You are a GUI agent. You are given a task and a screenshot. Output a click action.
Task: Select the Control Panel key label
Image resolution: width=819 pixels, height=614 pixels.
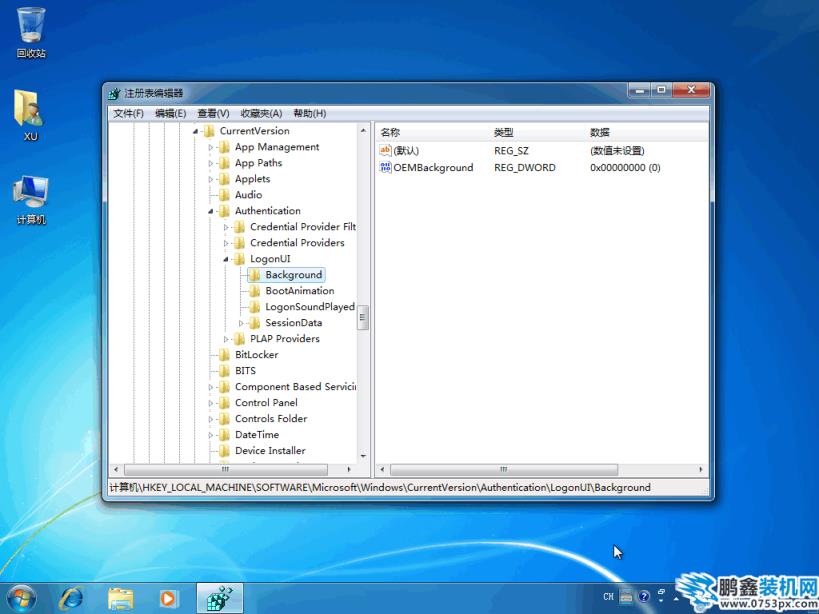point(266,403)
